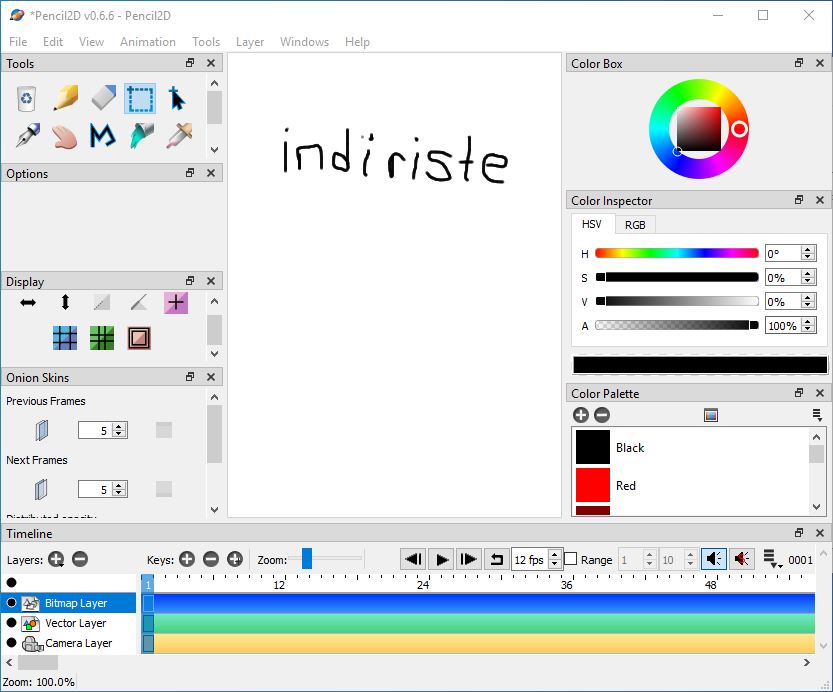Select the Paint Bucket tool
This screenshot has width=833, height=692.
(x=141, y=136)
